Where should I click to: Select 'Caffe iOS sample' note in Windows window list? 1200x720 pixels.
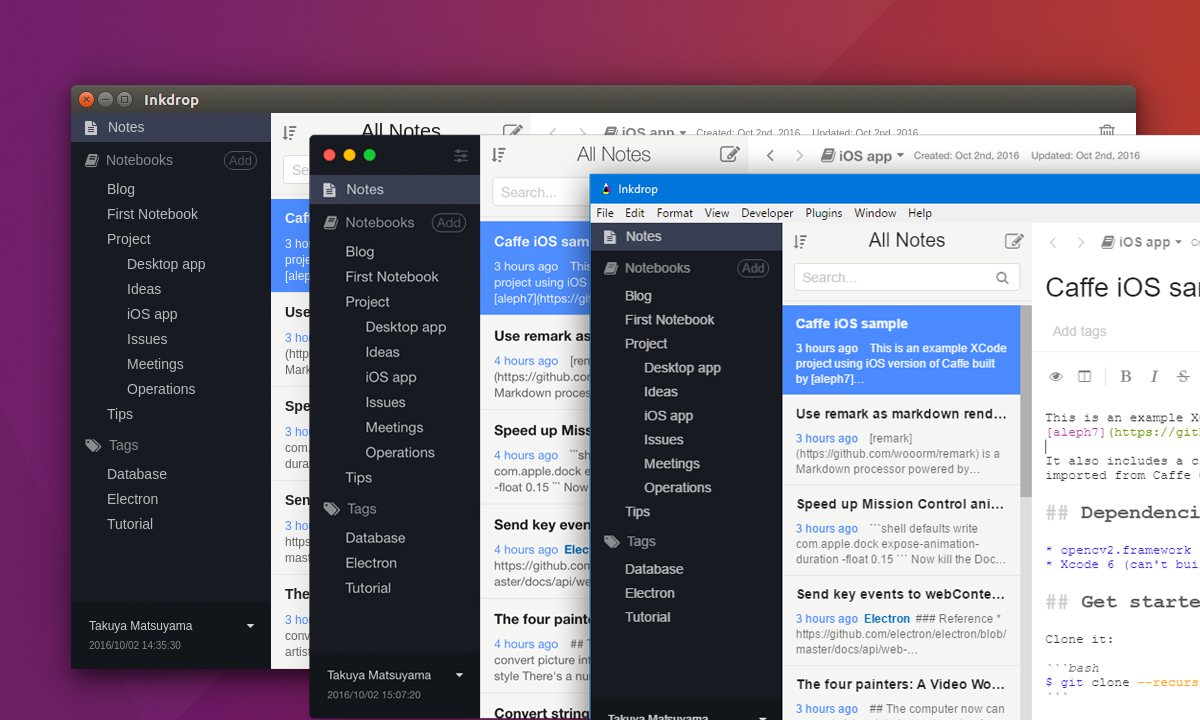901,350
